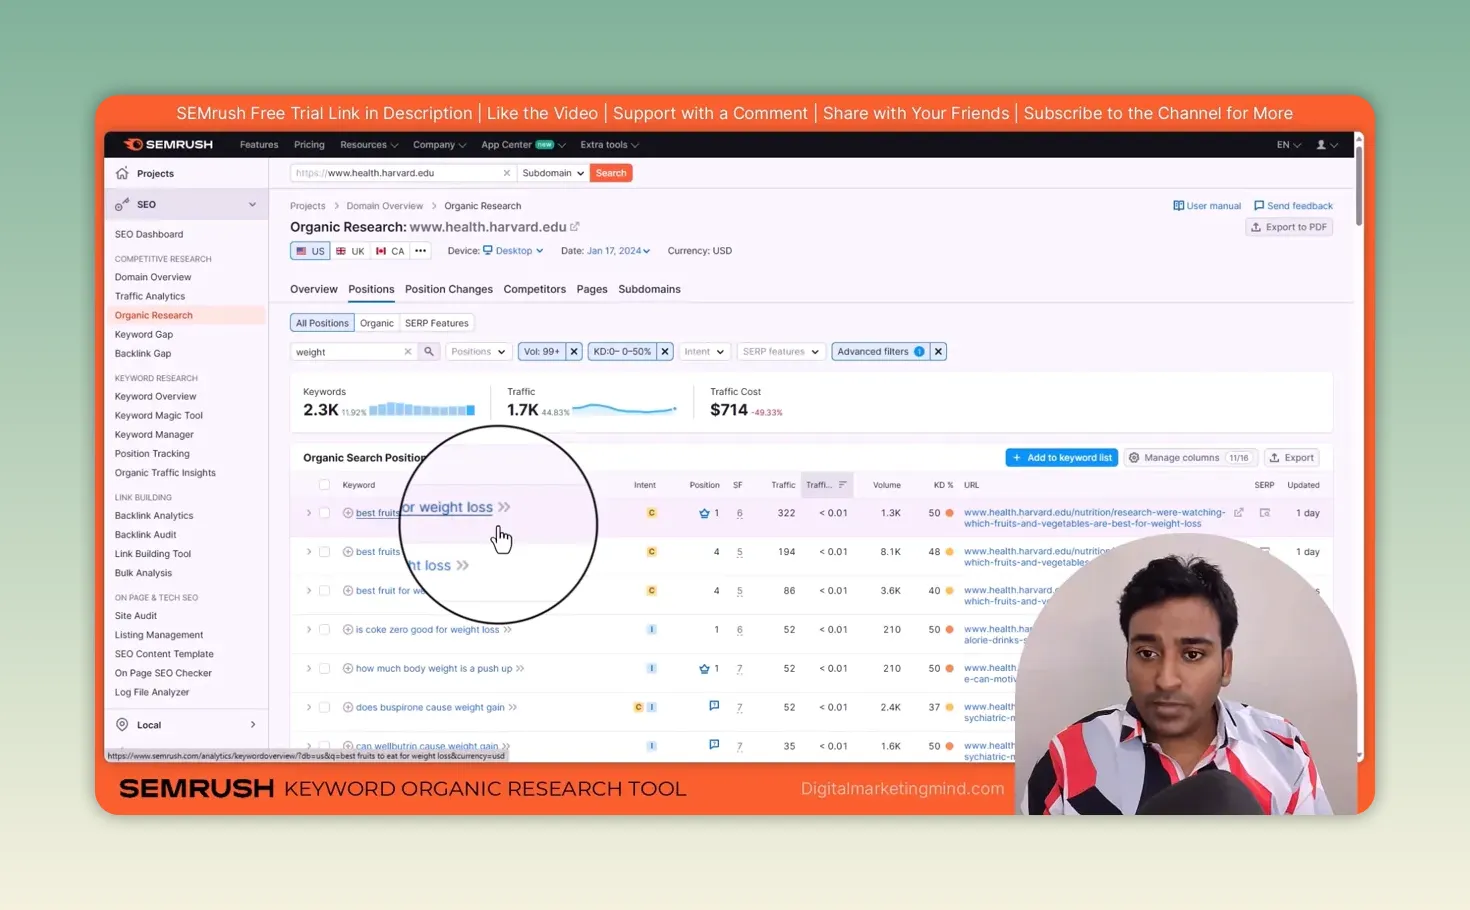This screenshot has height=910, width=1470.
Task: Expand the Local sidebar section
Action: (252, 725)
